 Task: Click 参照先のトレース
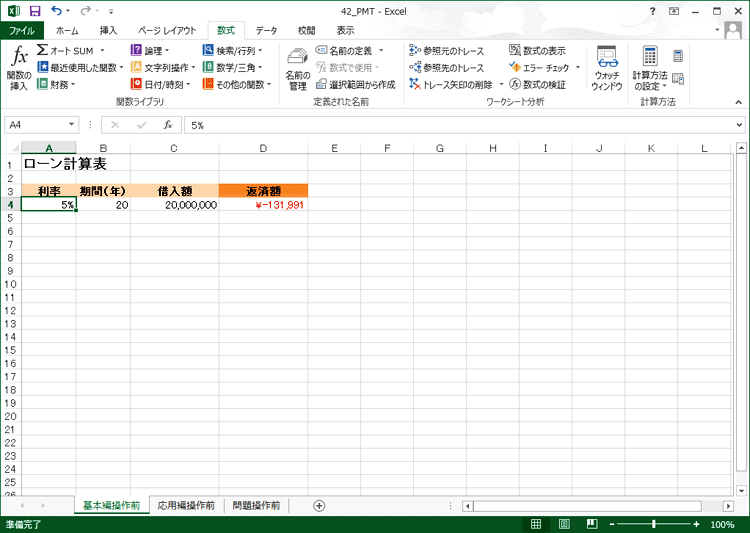pos(447,67)
